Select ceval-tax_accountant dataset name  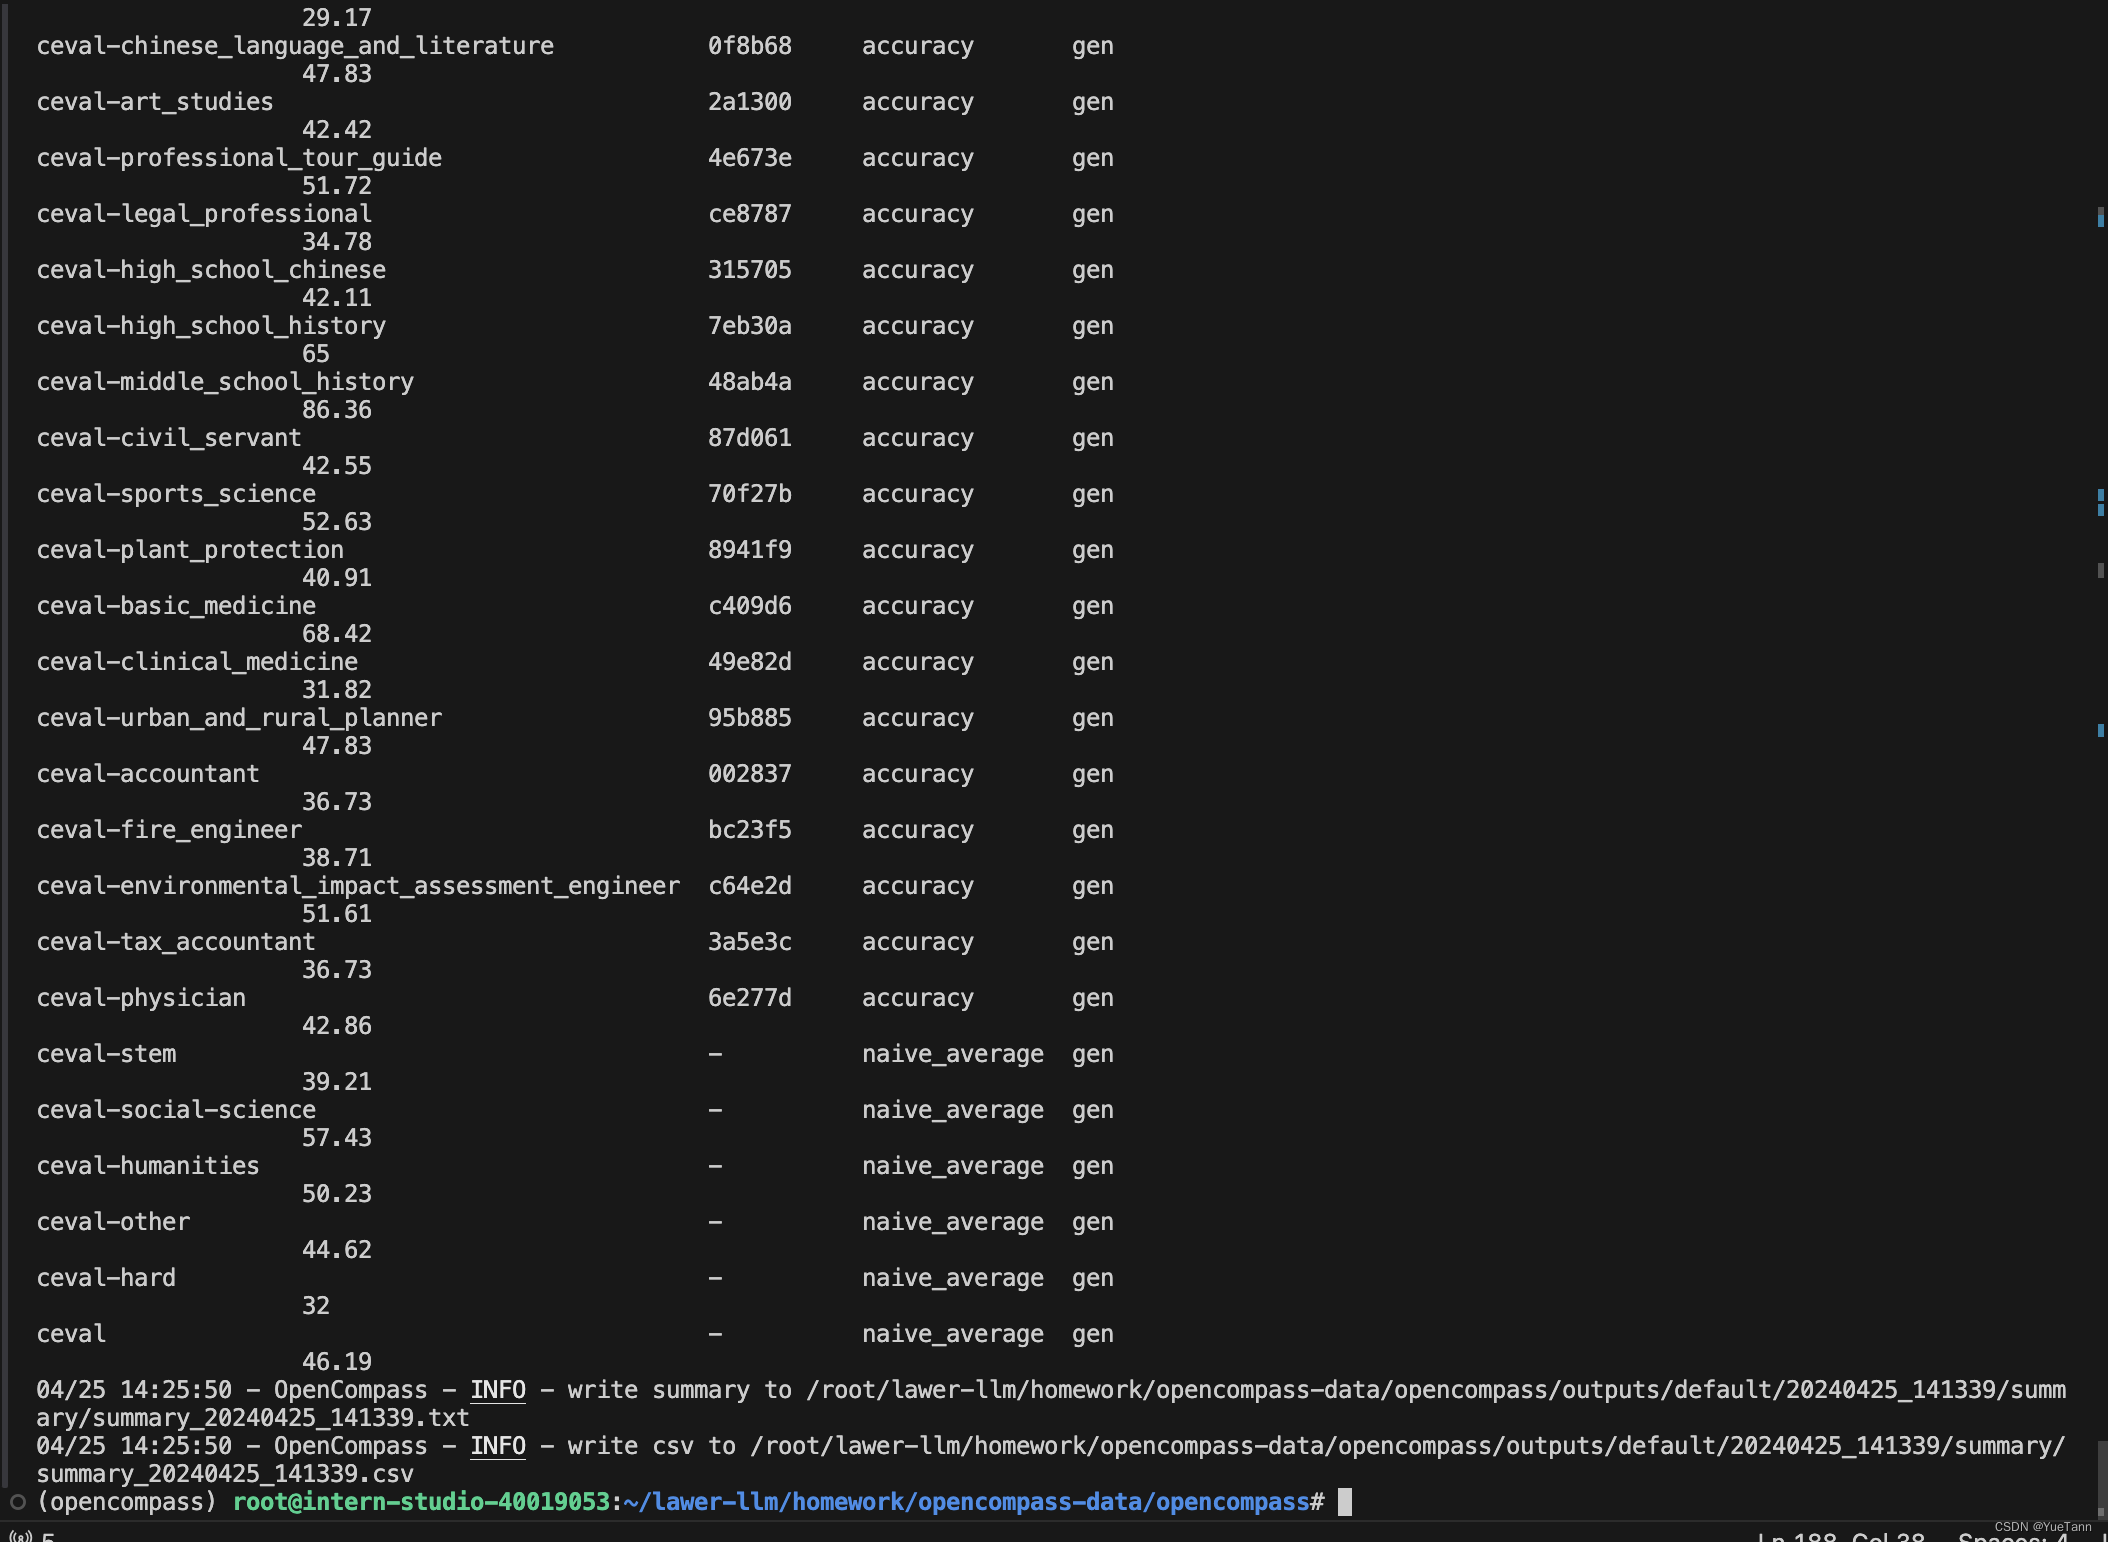[x=176, y=942]
